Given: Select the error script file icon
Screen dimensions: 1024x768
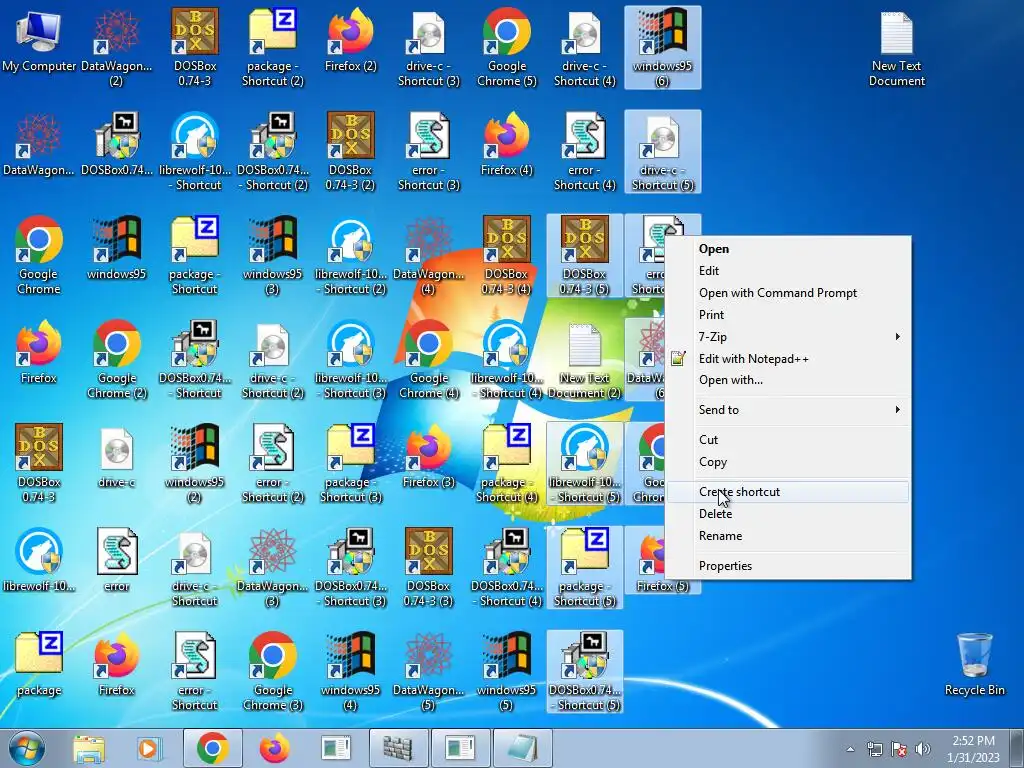Looking at the screenshot, I should tap(117, 560).
